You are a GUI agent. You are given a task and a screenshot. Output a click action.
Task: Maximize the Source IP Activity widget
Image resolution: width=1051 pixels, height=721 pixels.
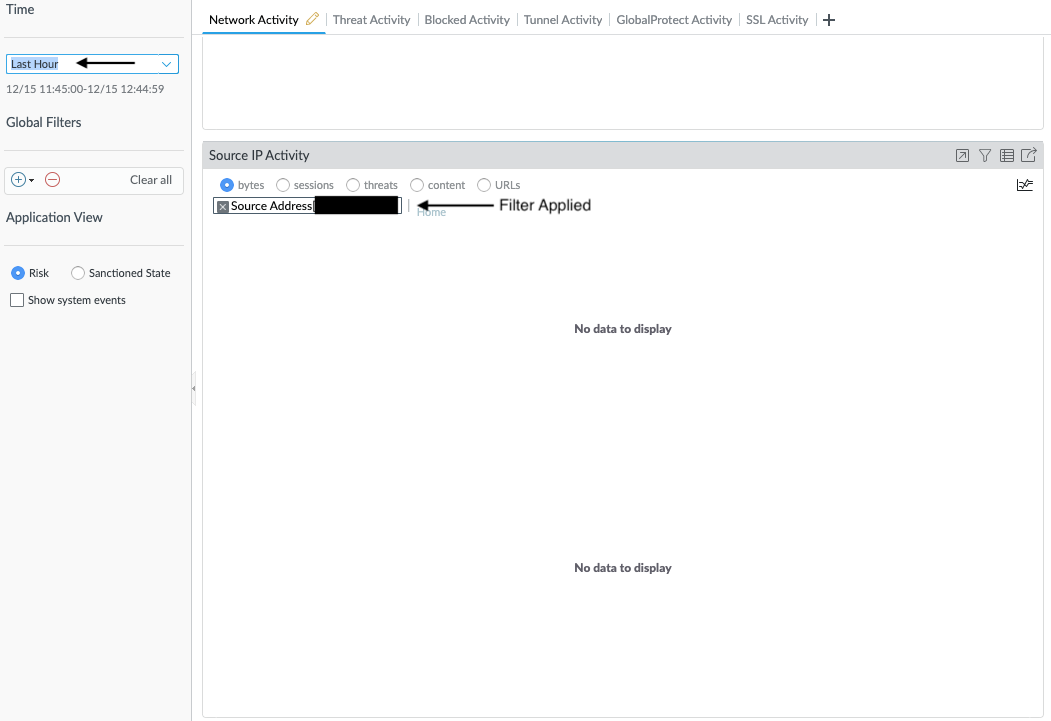961,155
